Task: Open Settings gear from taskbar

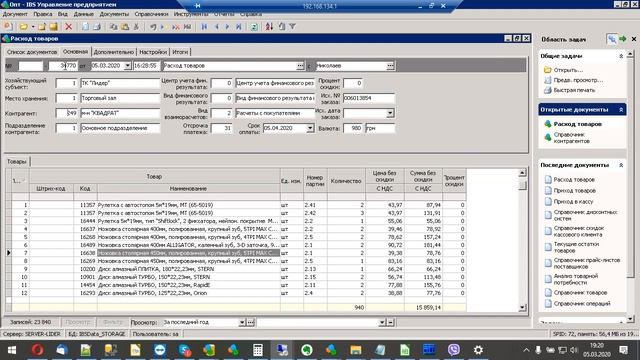Action: (478, 350)
